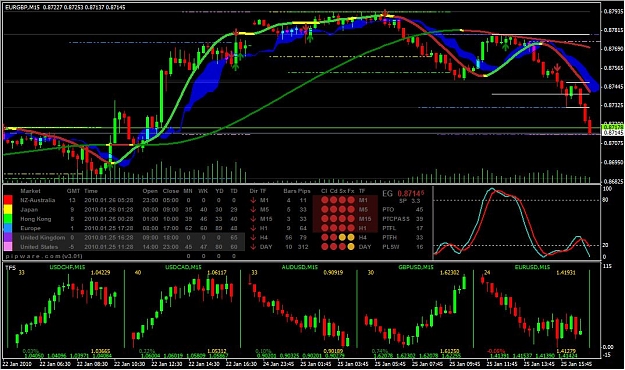Image resolution: width=625 pixels, height=370 pixels.
Task: Click the red down arrow beside H4 direction
Action: coord(253,237)
